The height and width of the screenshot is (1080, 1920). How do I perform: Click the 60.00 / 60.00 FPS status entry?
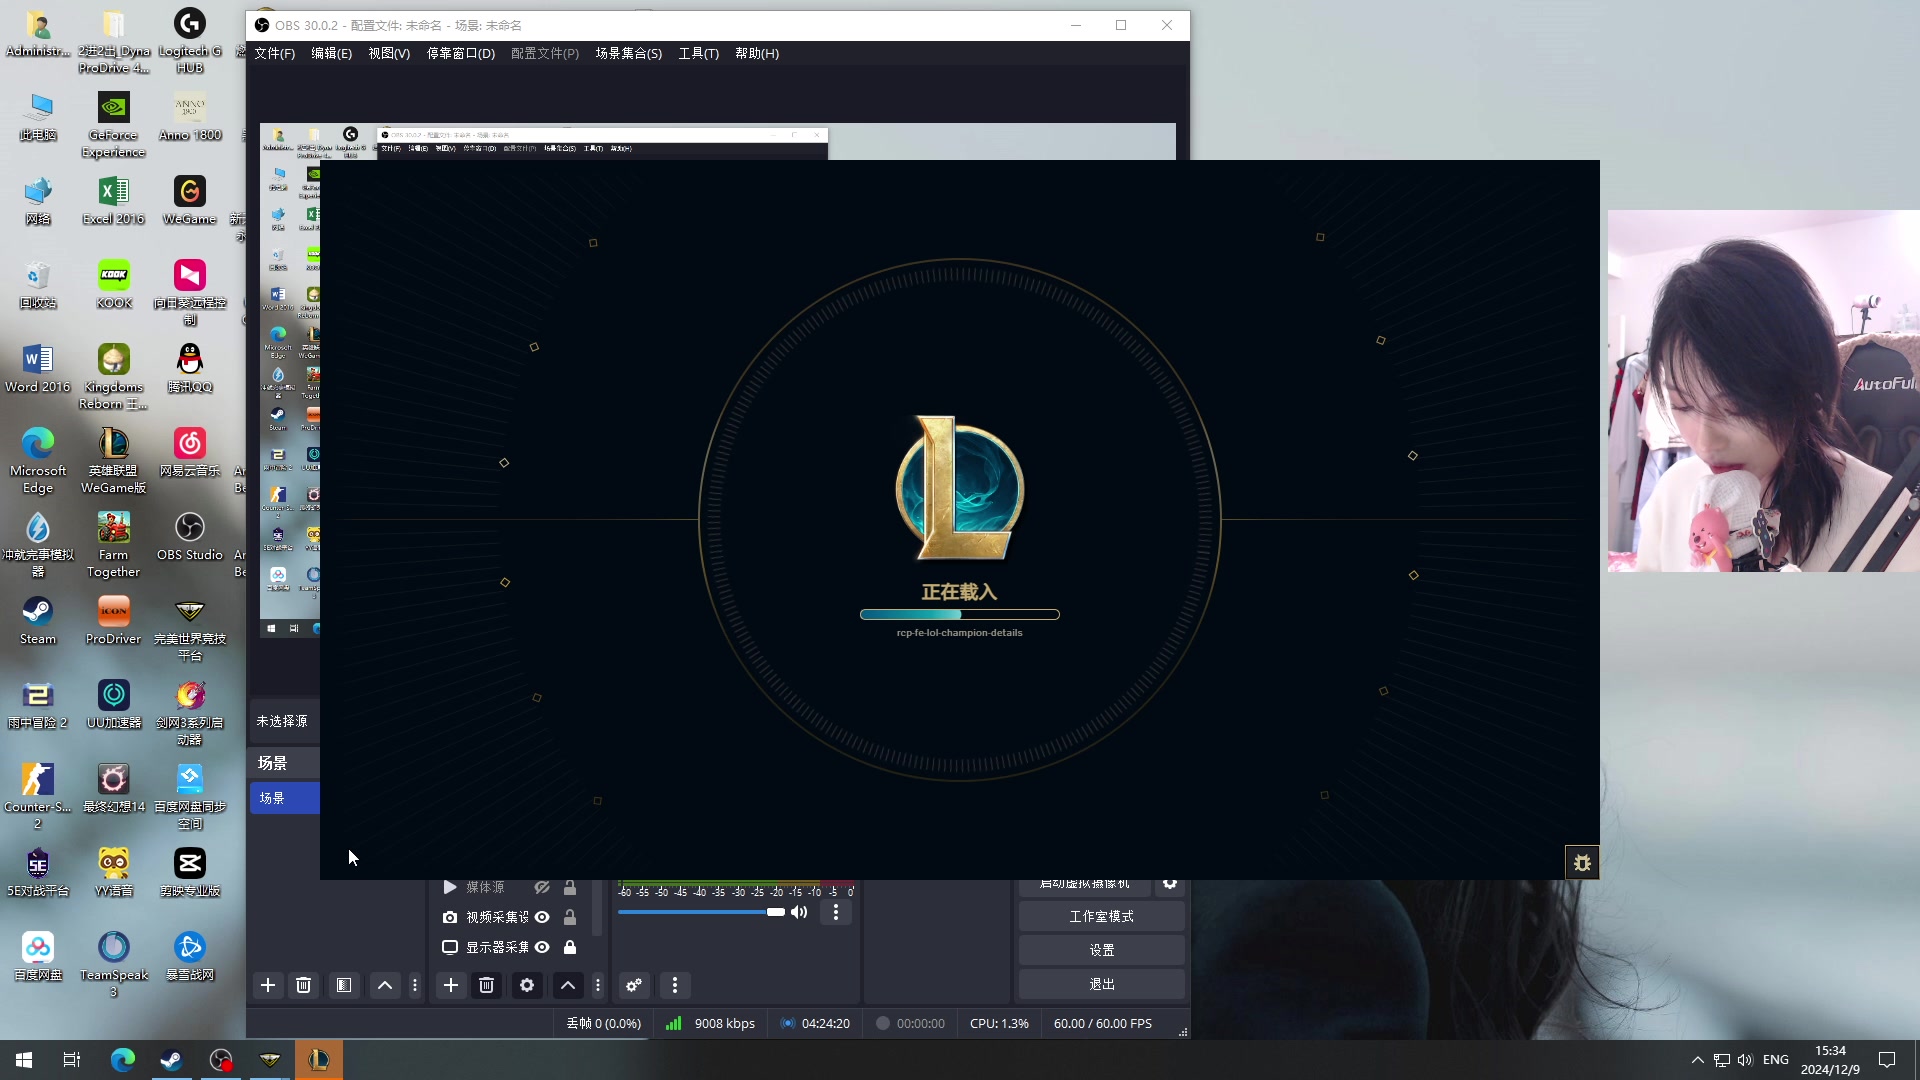pos(1103,1023)
